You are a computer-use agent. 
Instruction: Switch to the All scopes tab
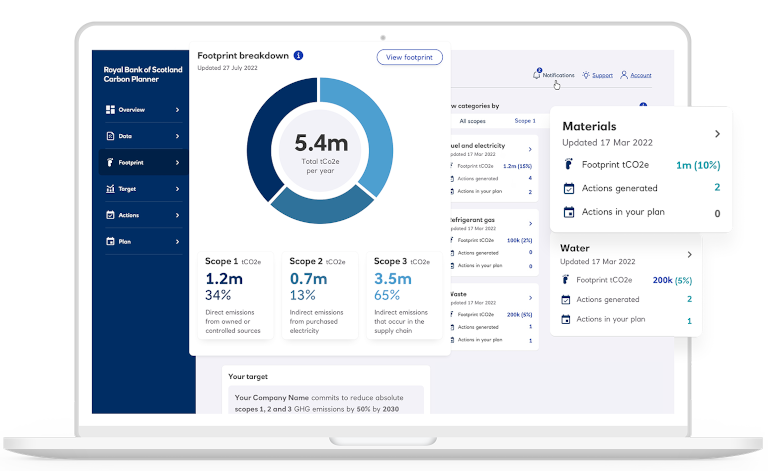pyautogui.click(x=473, y=121)
